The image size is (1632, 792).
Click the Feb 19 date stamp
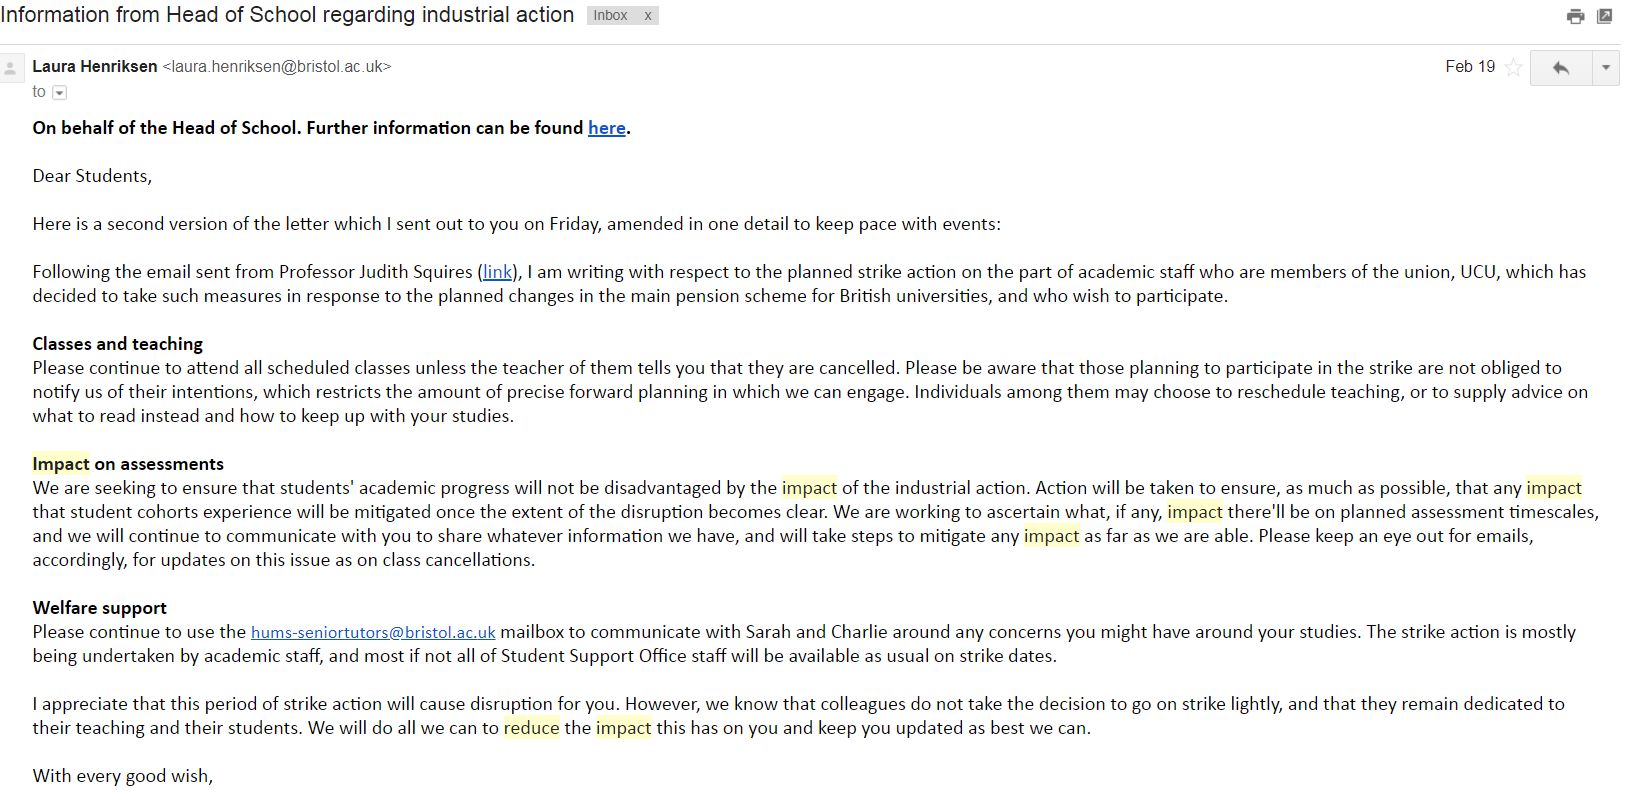tap(1470, 67)
